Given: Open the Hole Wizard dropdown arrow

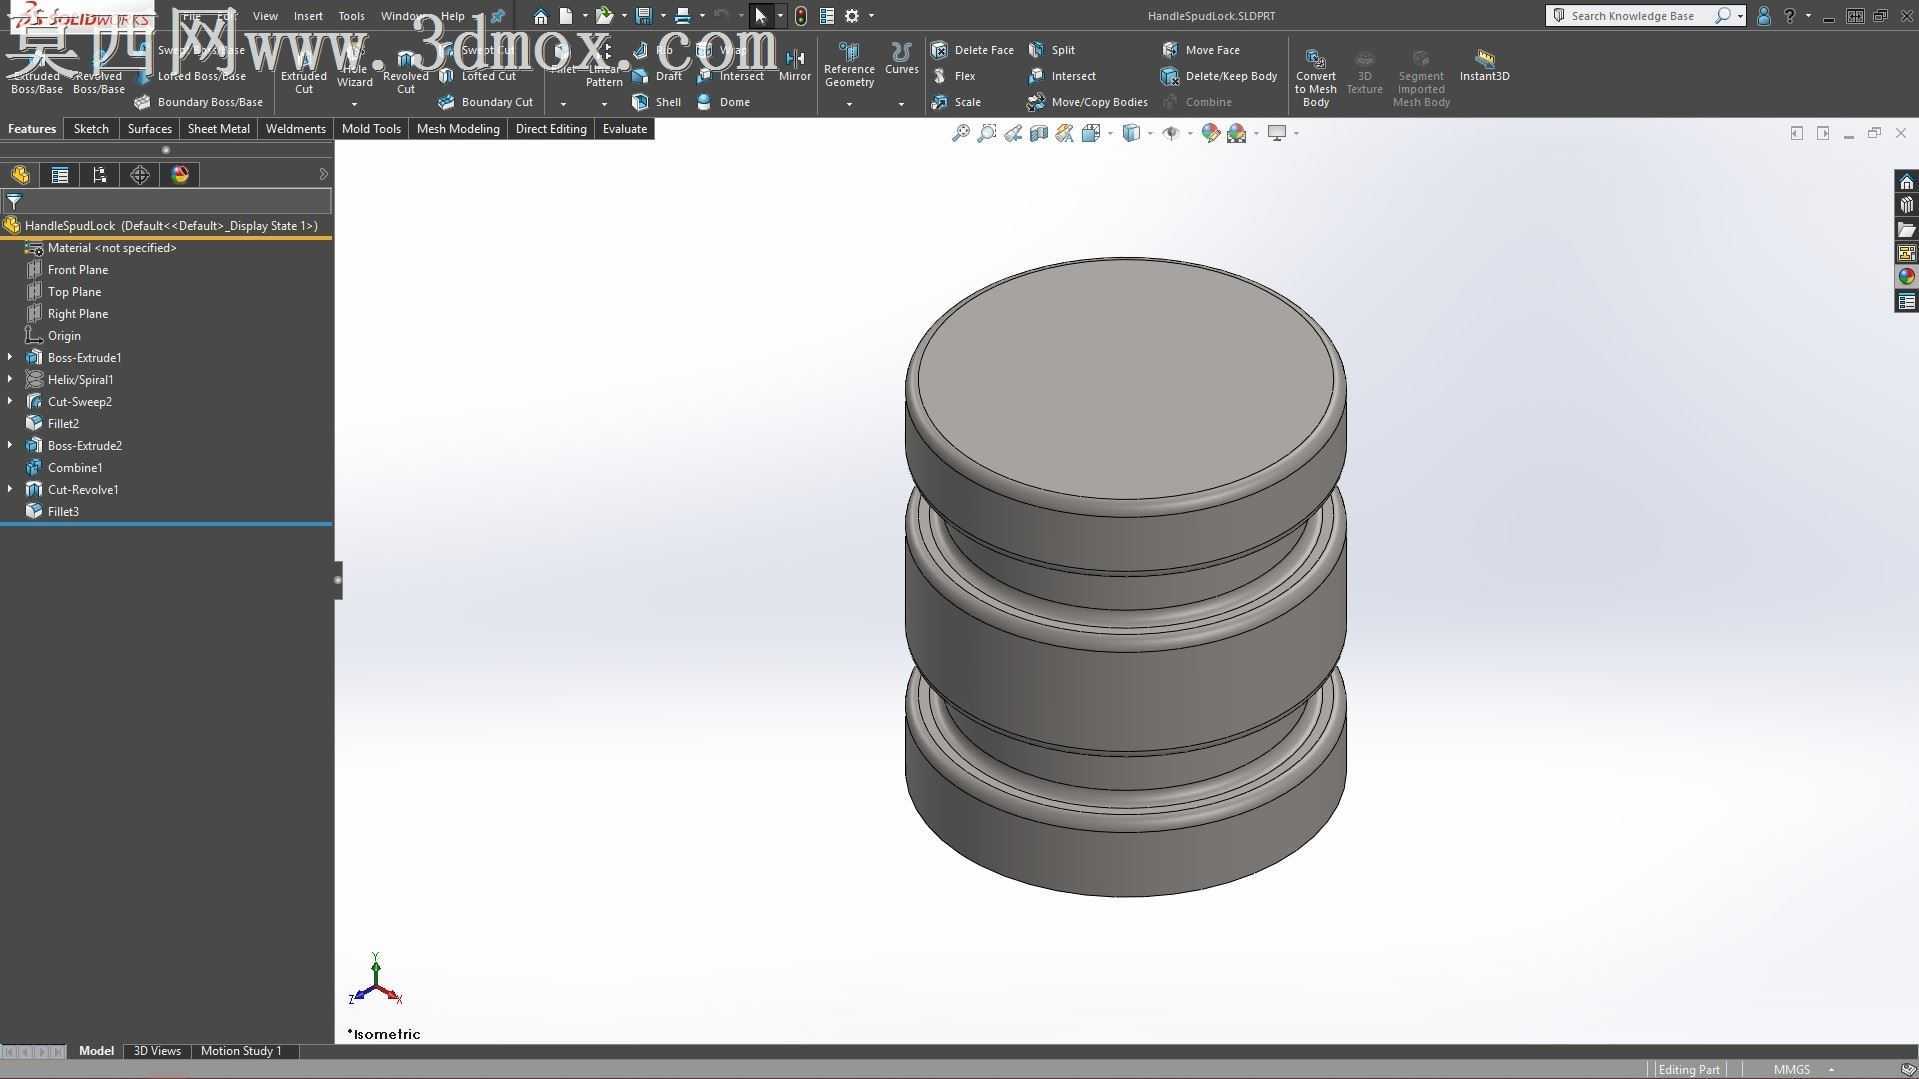Looking at the screenshot, I should coord(354,104).
